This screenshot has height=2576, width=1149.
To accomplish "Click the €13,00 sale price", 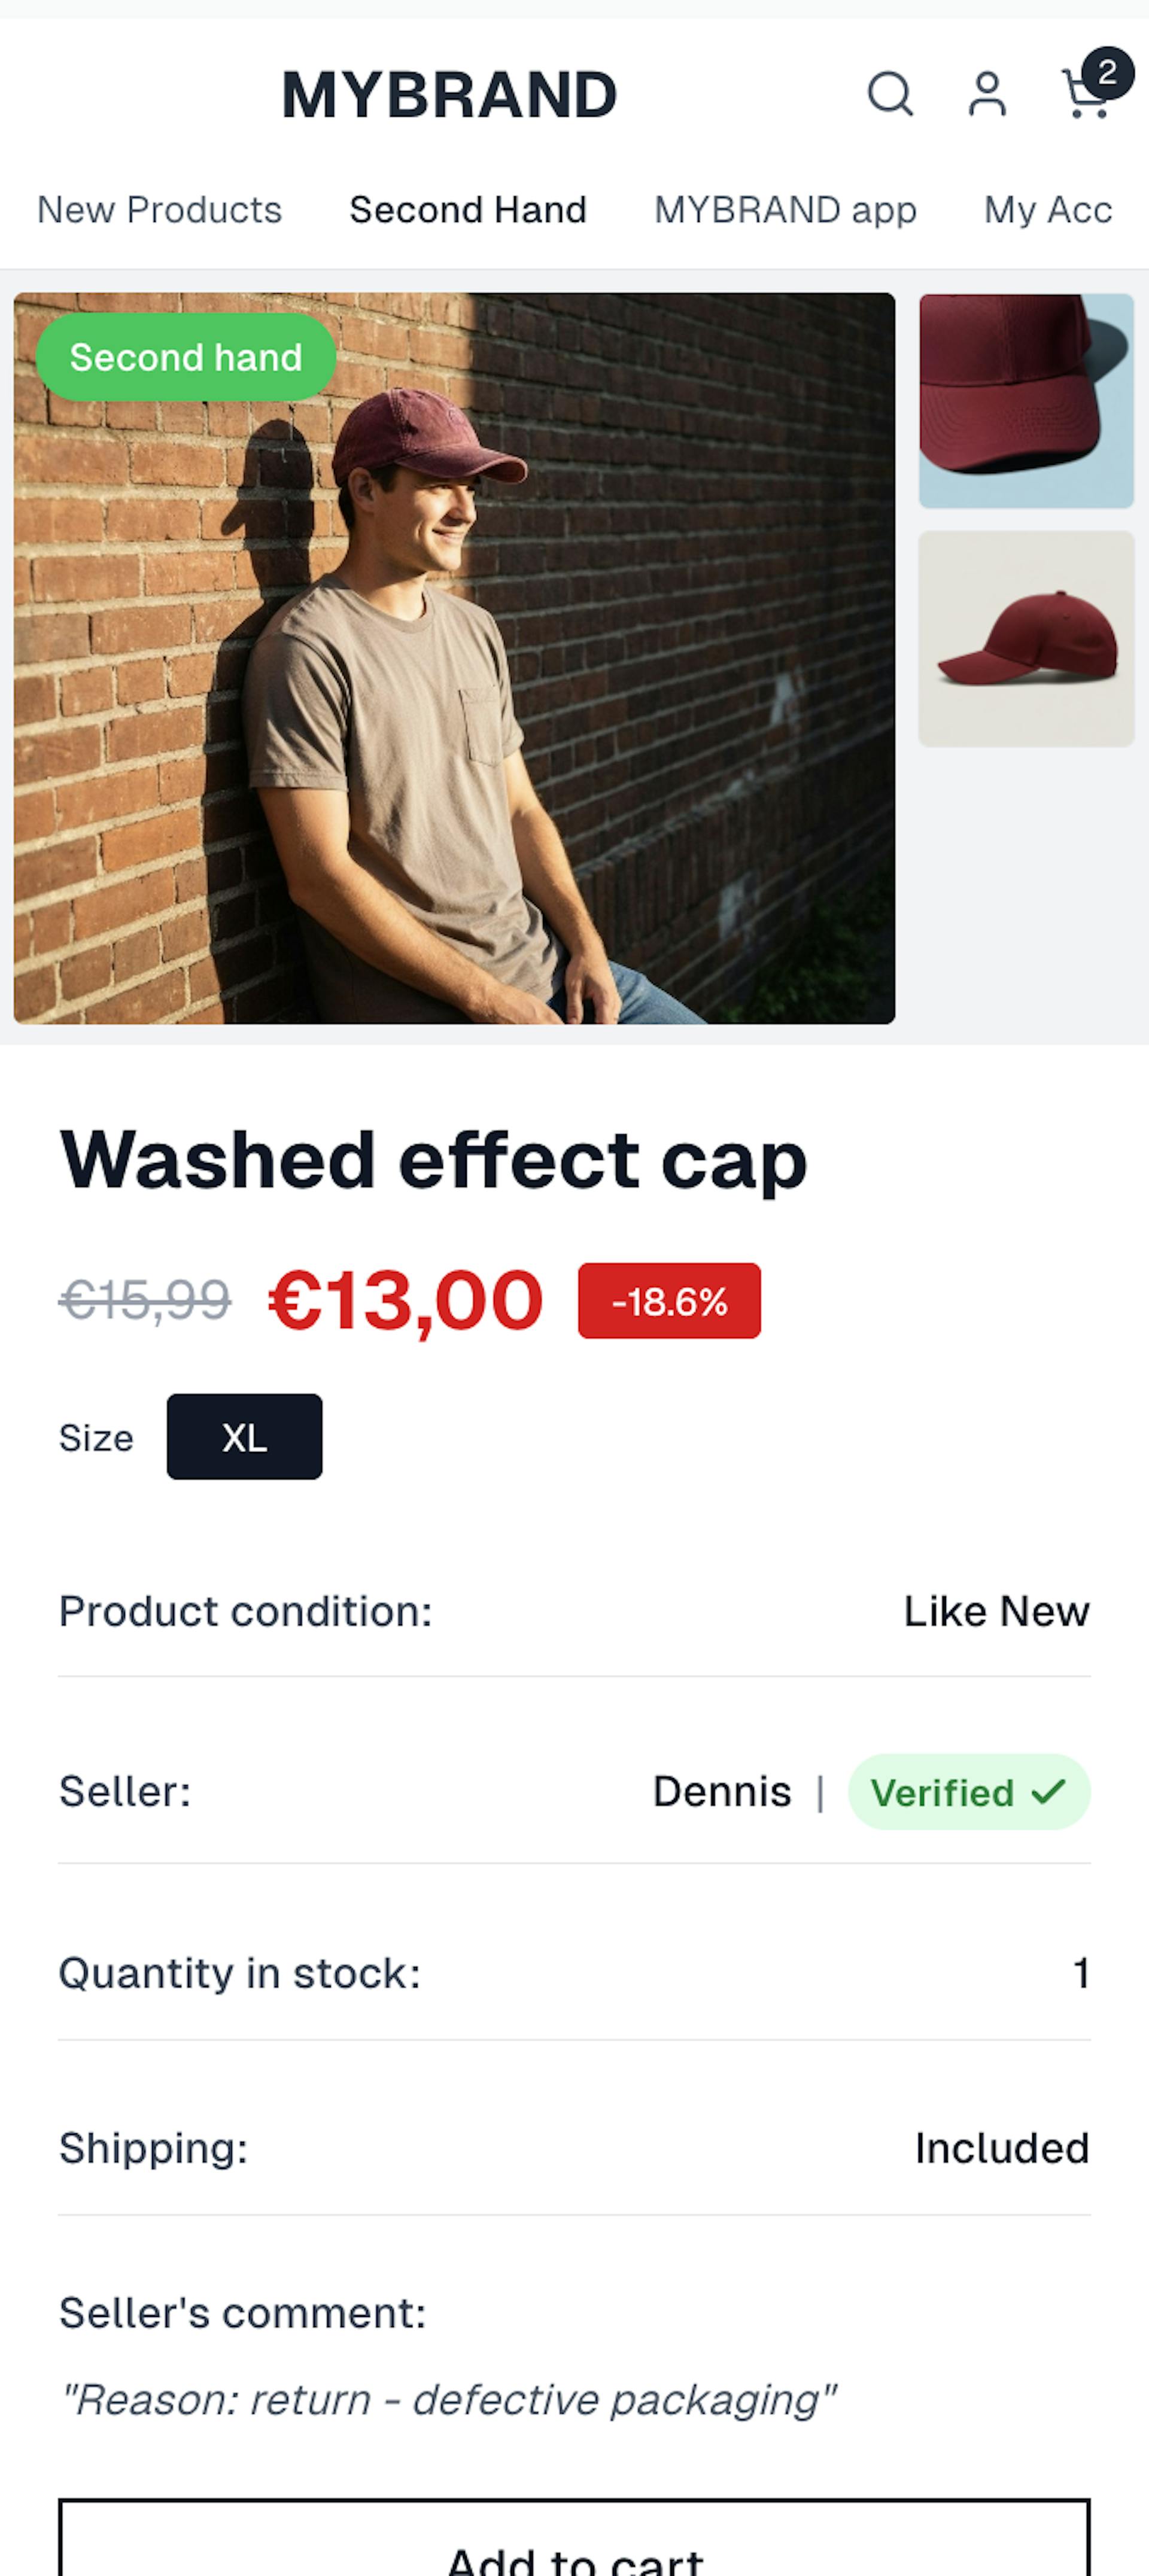I will [405, 1301].
